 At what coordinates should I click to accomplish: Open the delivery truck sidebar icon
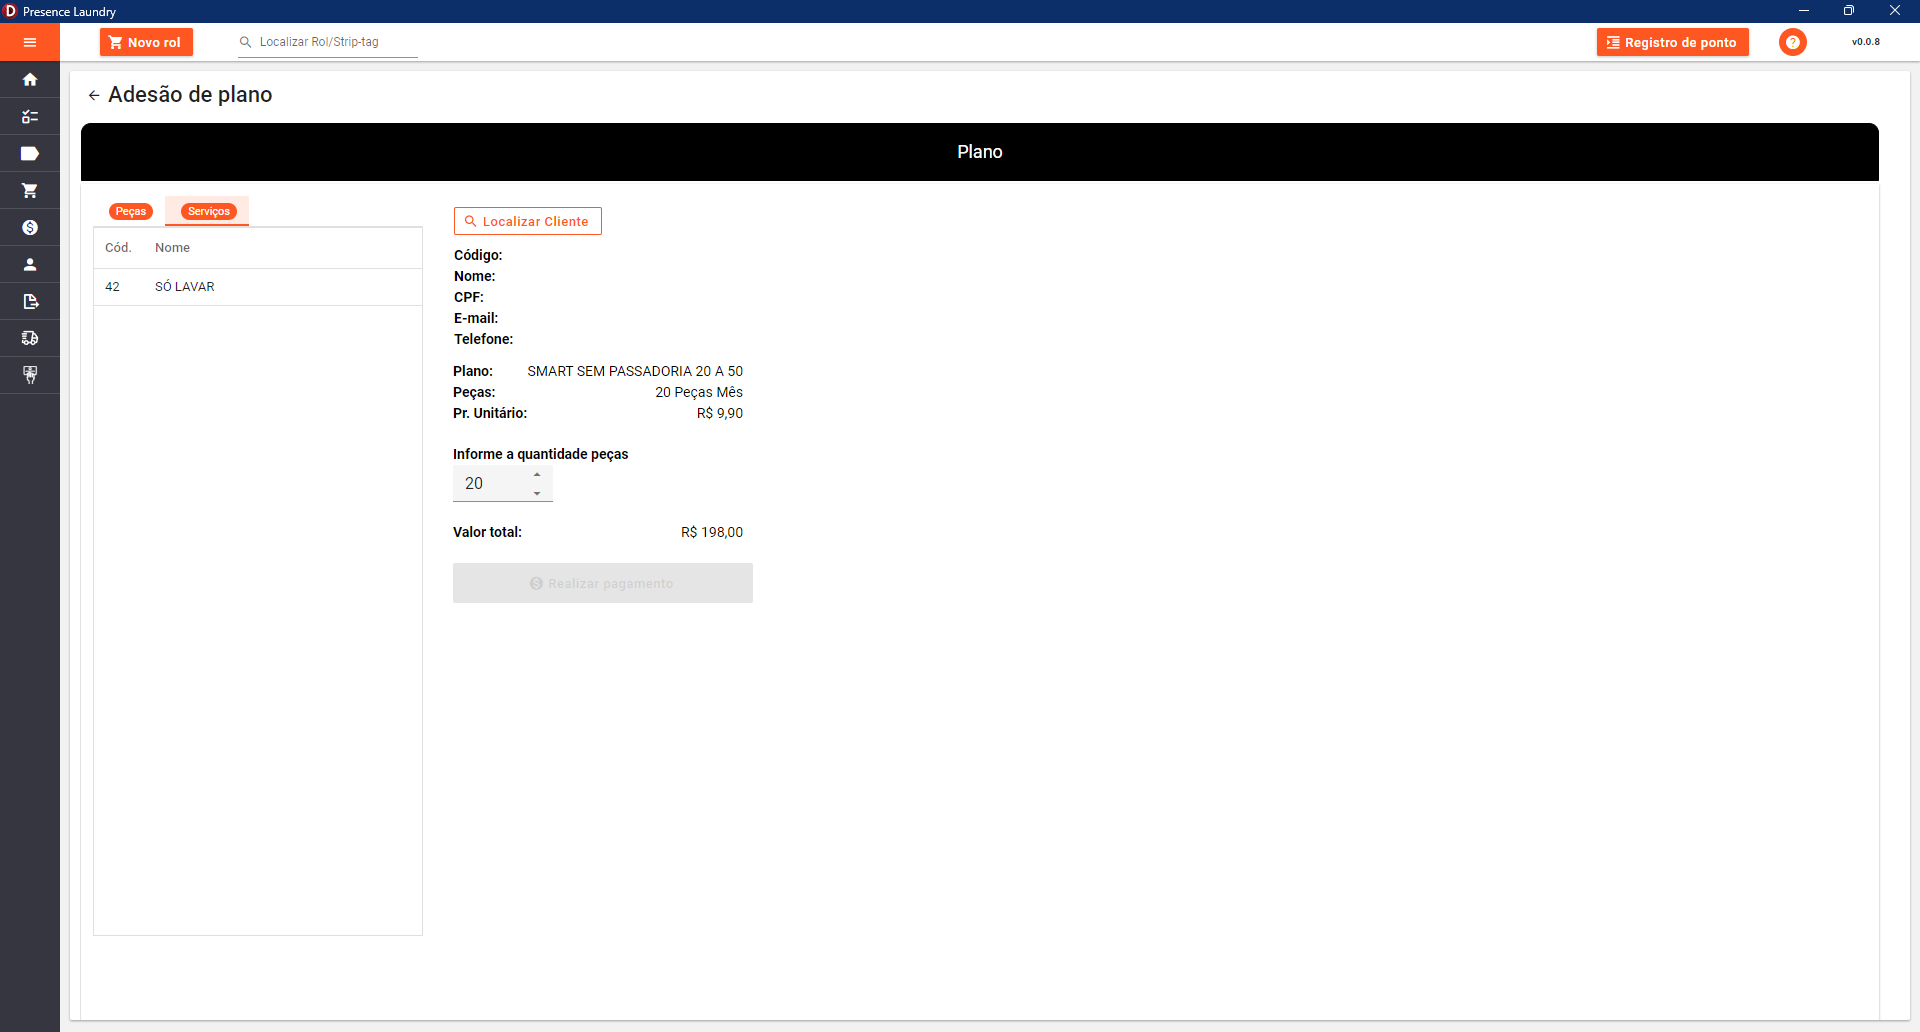(x=30, y=338)
